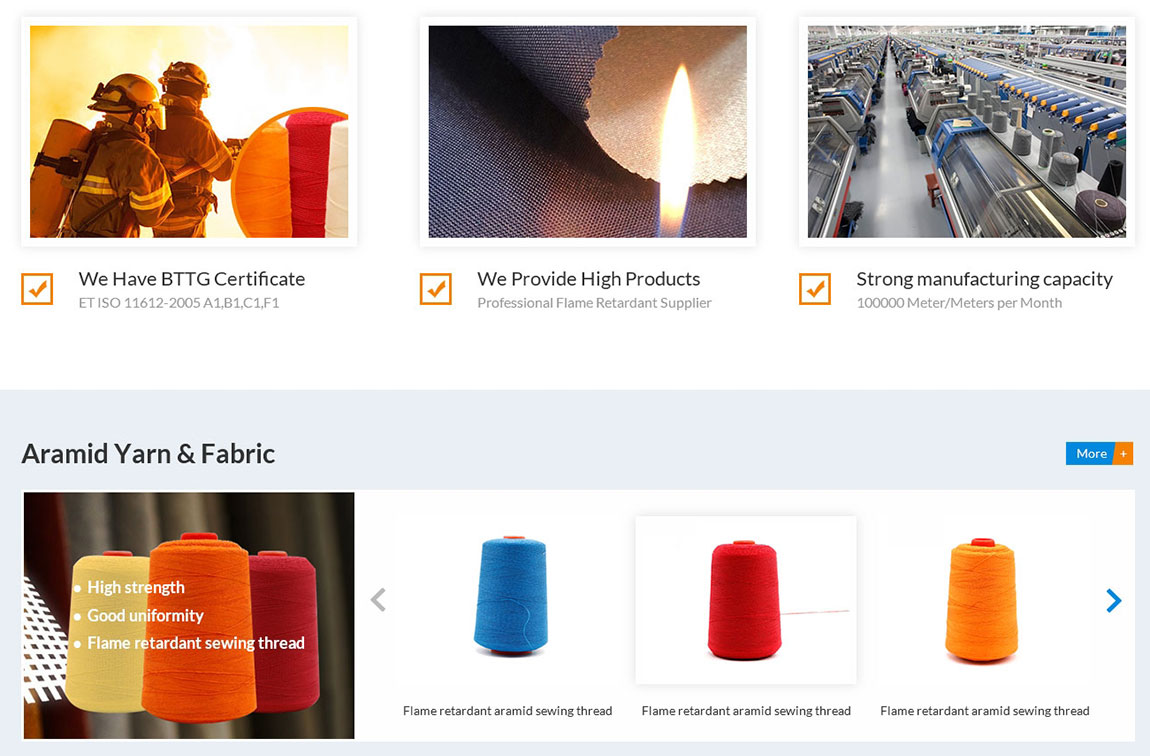Viewport: 1150px width, 756px height.
Task: Click the We Have BTTG Certificate title
Action: coord(192,279)
